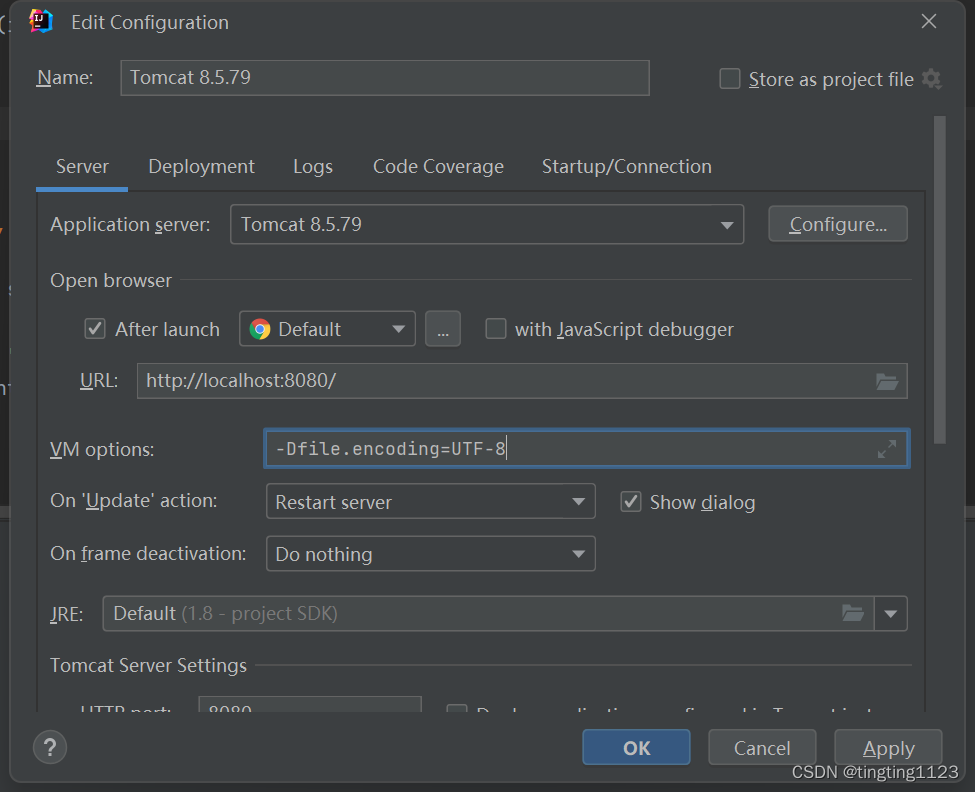Image resolution: width=975 pixels, height=792 pixels.
Task: Click the IntelliJ IDEA logo icon
Action: (41, 22)
